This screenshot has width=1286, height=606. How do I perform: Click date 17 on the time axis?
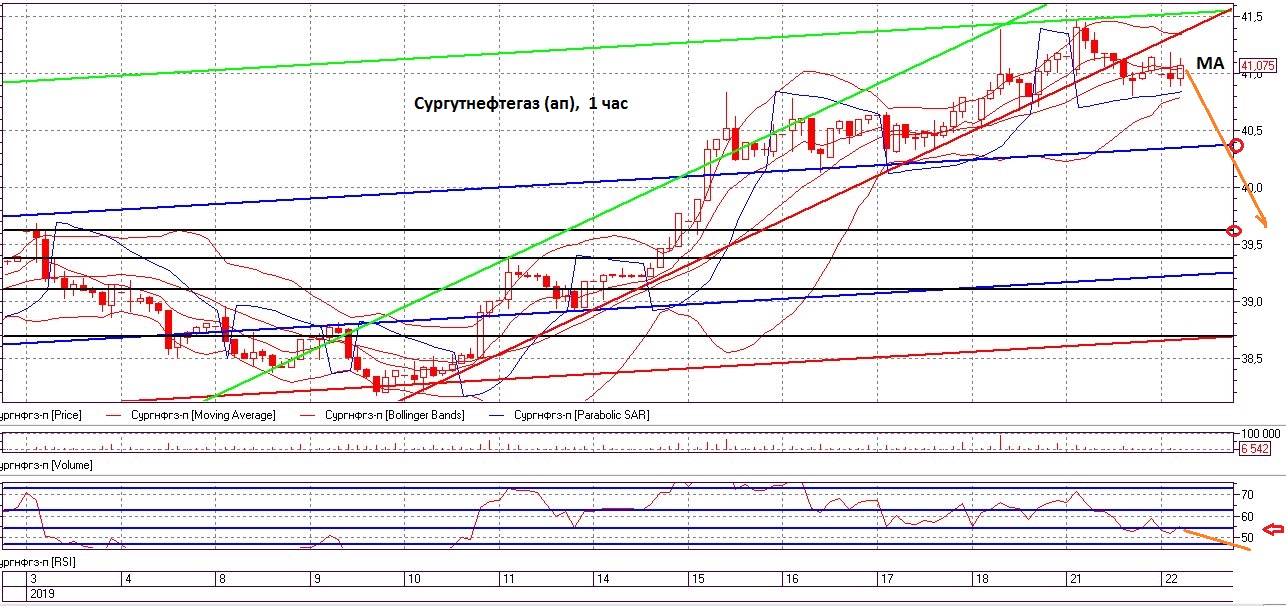pos(885,579)
